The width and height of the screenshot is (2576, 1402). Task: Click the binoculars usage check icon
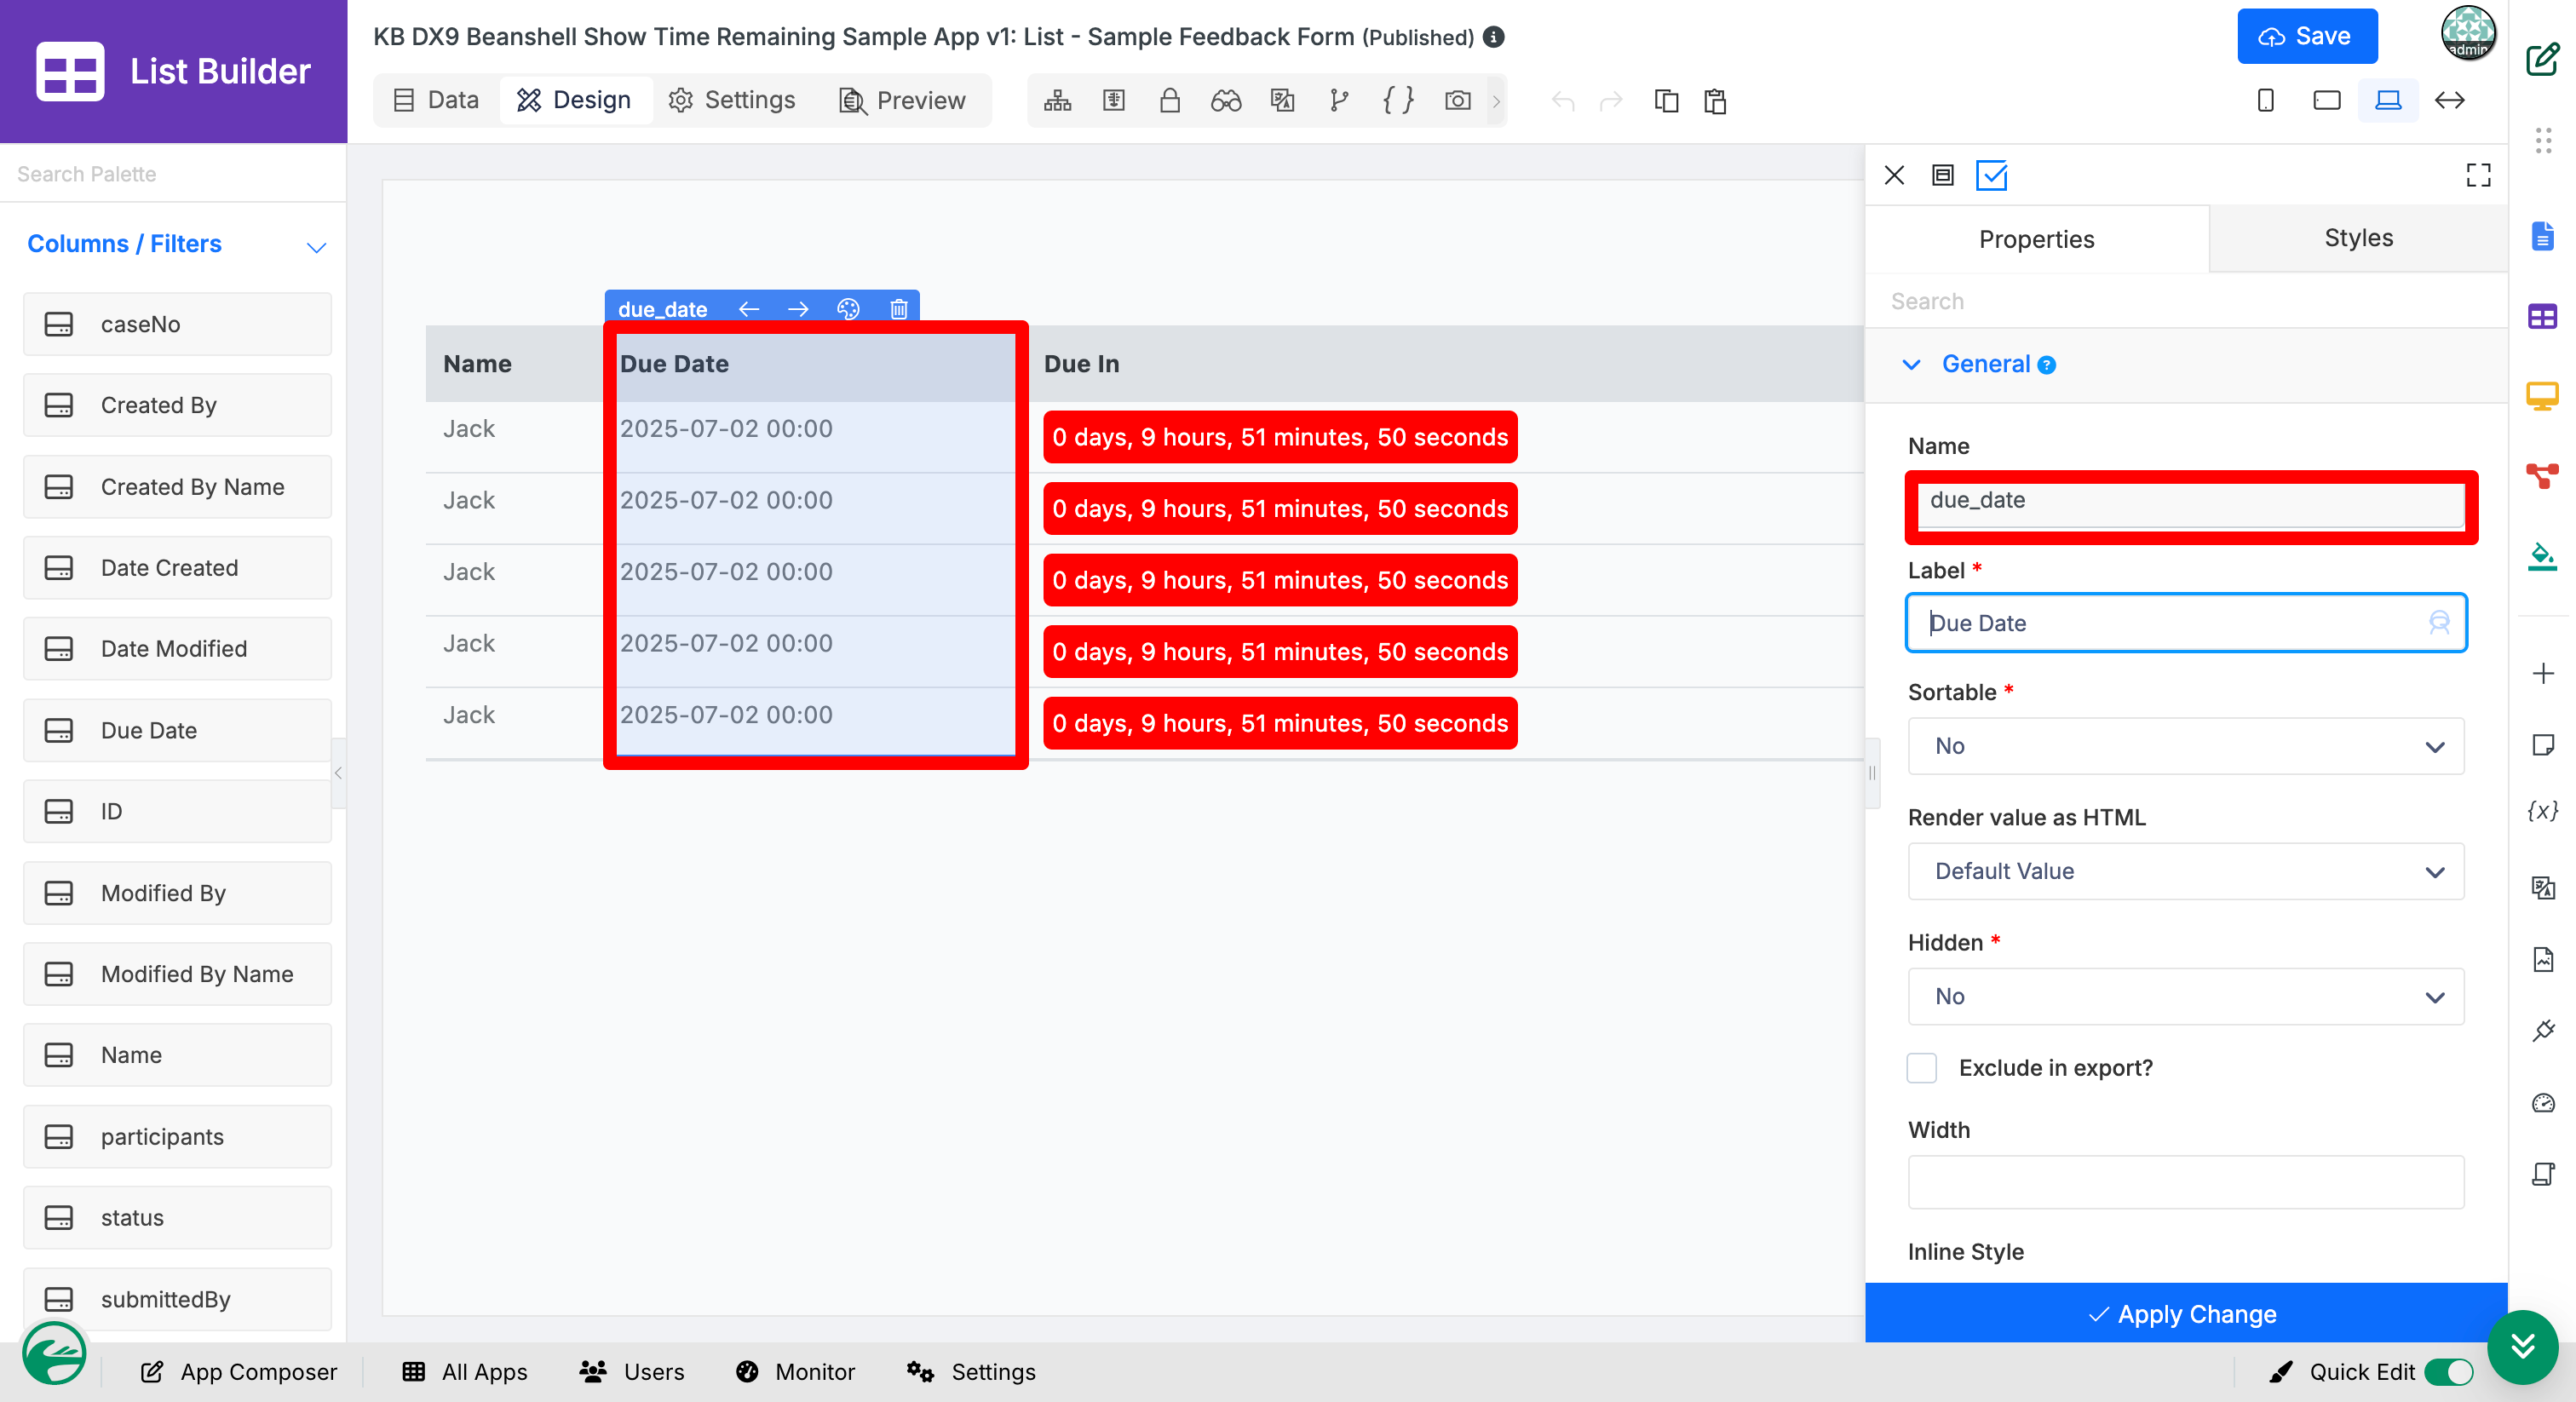(x=1225, y=100)
